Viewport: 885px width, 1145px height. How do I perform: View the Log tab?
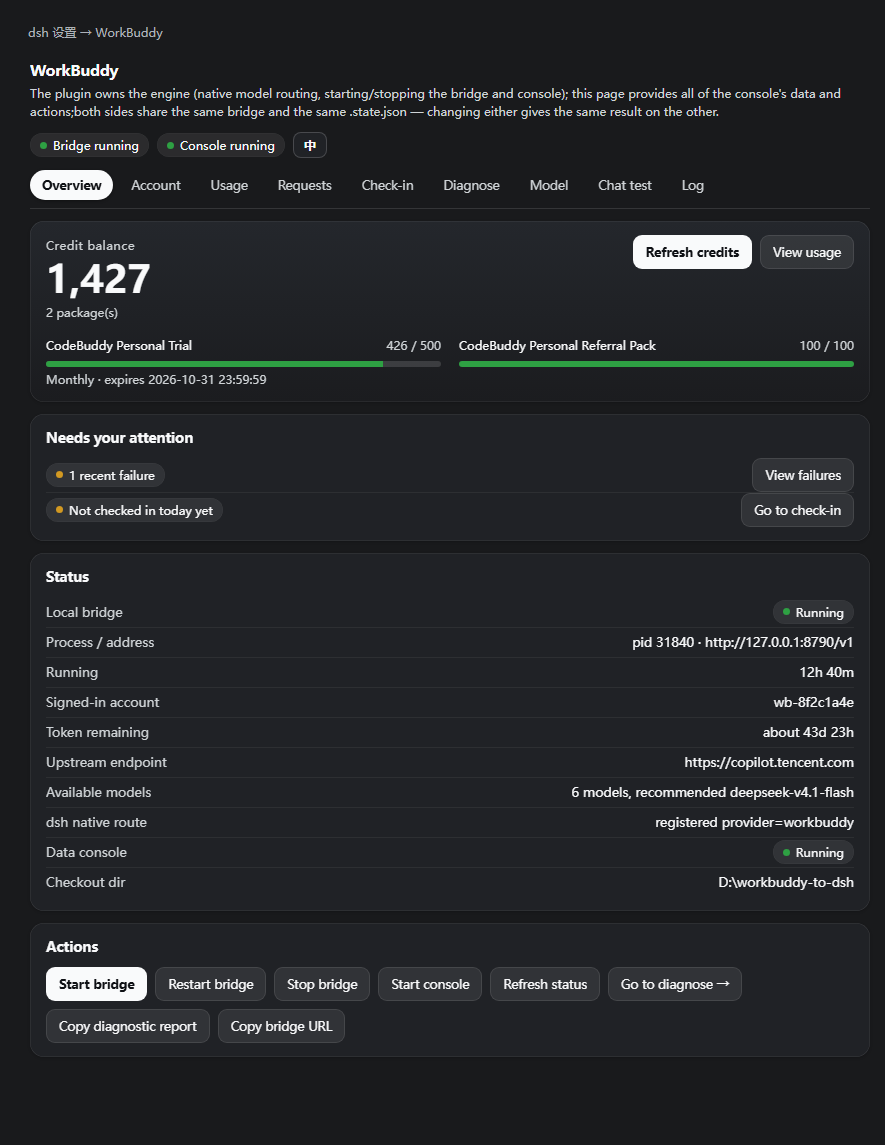click(x=692, y=185)
